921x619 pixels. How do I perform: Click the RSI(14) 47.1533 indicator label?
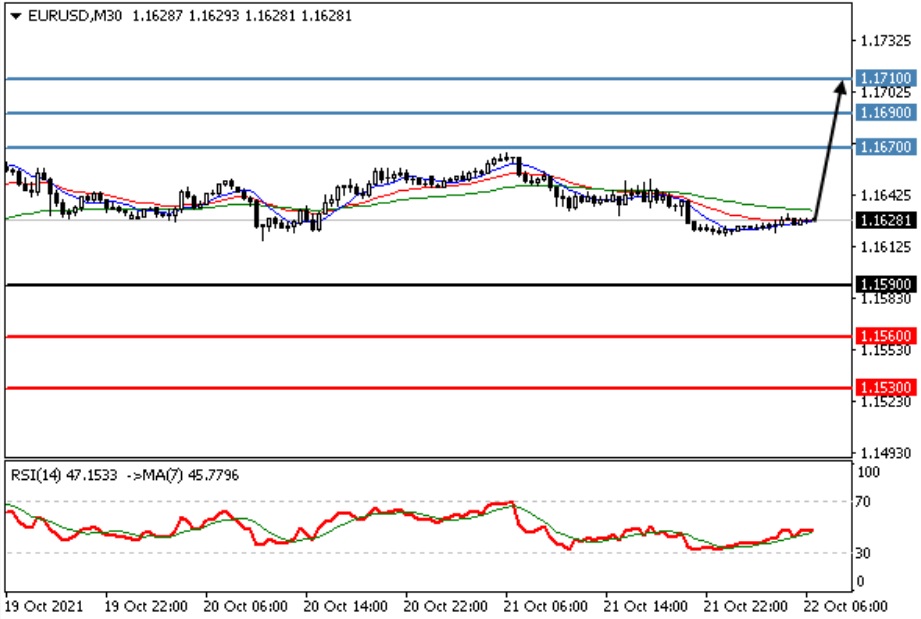[x=64, y=475]
